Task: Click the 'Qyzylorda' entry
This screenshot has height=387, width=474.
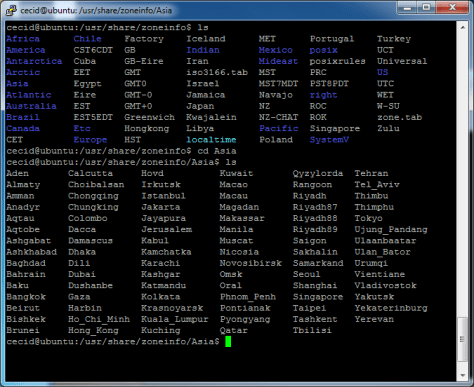Action: click(318, 173)
